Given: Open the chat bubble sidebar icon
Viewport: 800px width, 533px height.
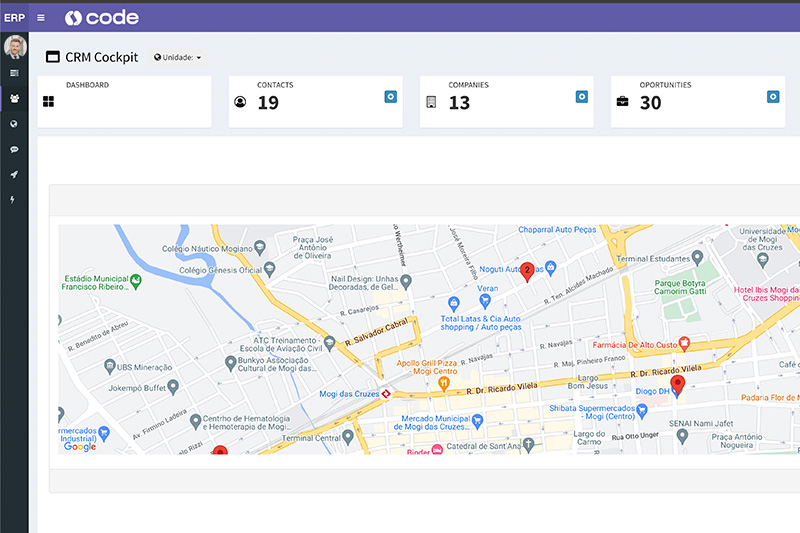Looking at the screenshot, I should (x=14, y=149).
